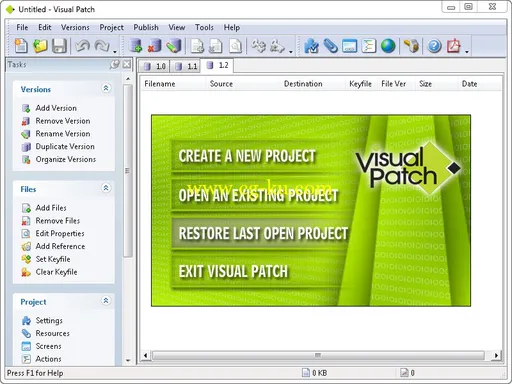Click the globe toolbar icon
Image resolution: width=512 pixels, height=384 pixels.
(388, 46)
